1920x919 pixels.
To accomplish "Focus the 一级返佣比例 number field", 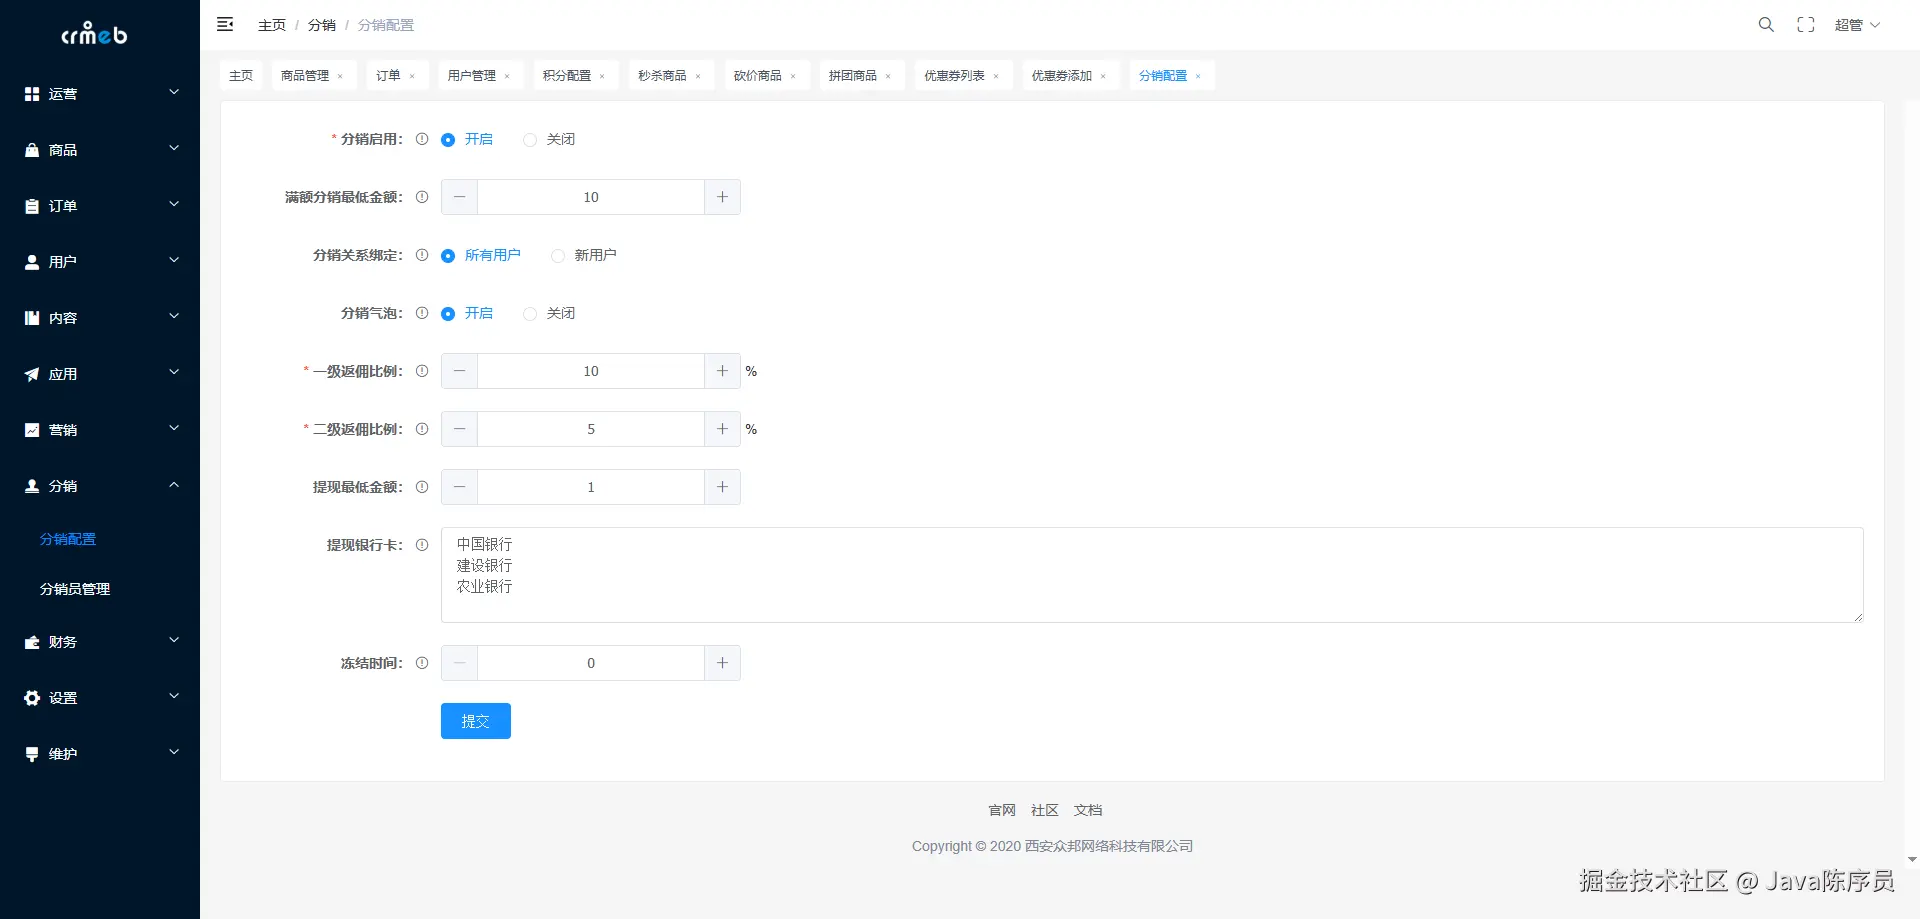I will [x=591, y=371].
